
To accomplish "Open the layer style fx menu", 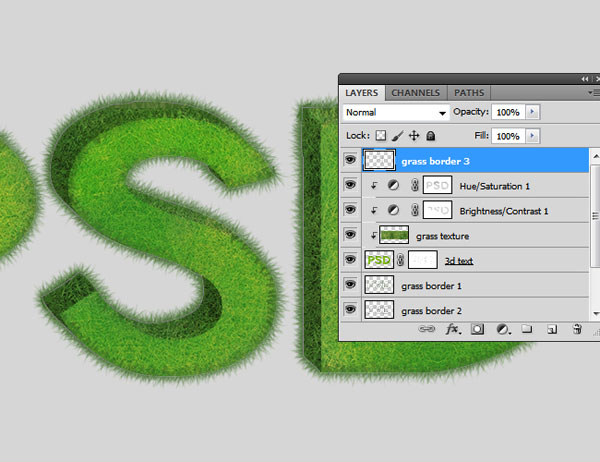I will (452, 328).
